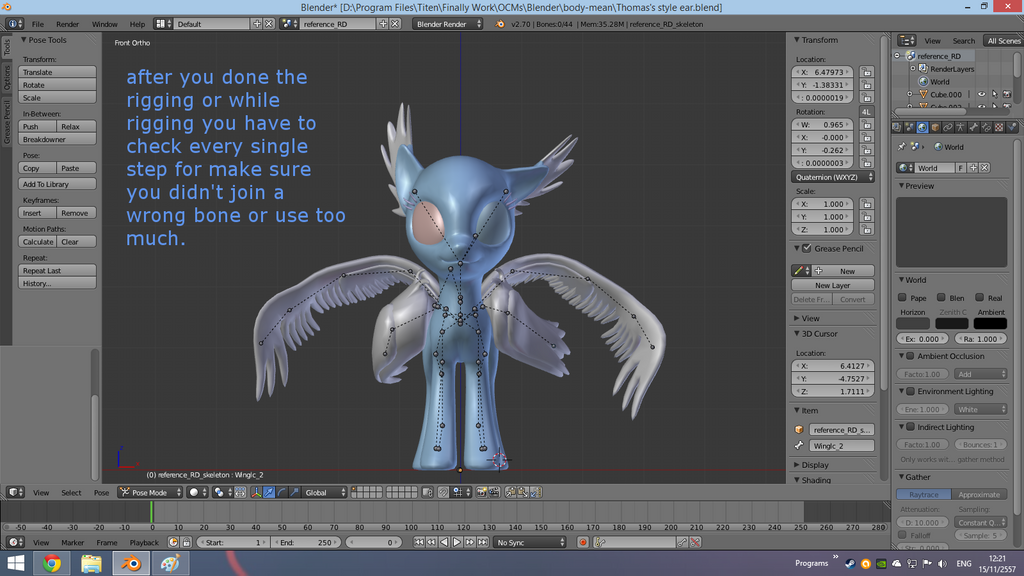The height and width of the screenshot is (576, 1024).
Task: Open the Pose menu in viewport header
Action: [101, 492]
